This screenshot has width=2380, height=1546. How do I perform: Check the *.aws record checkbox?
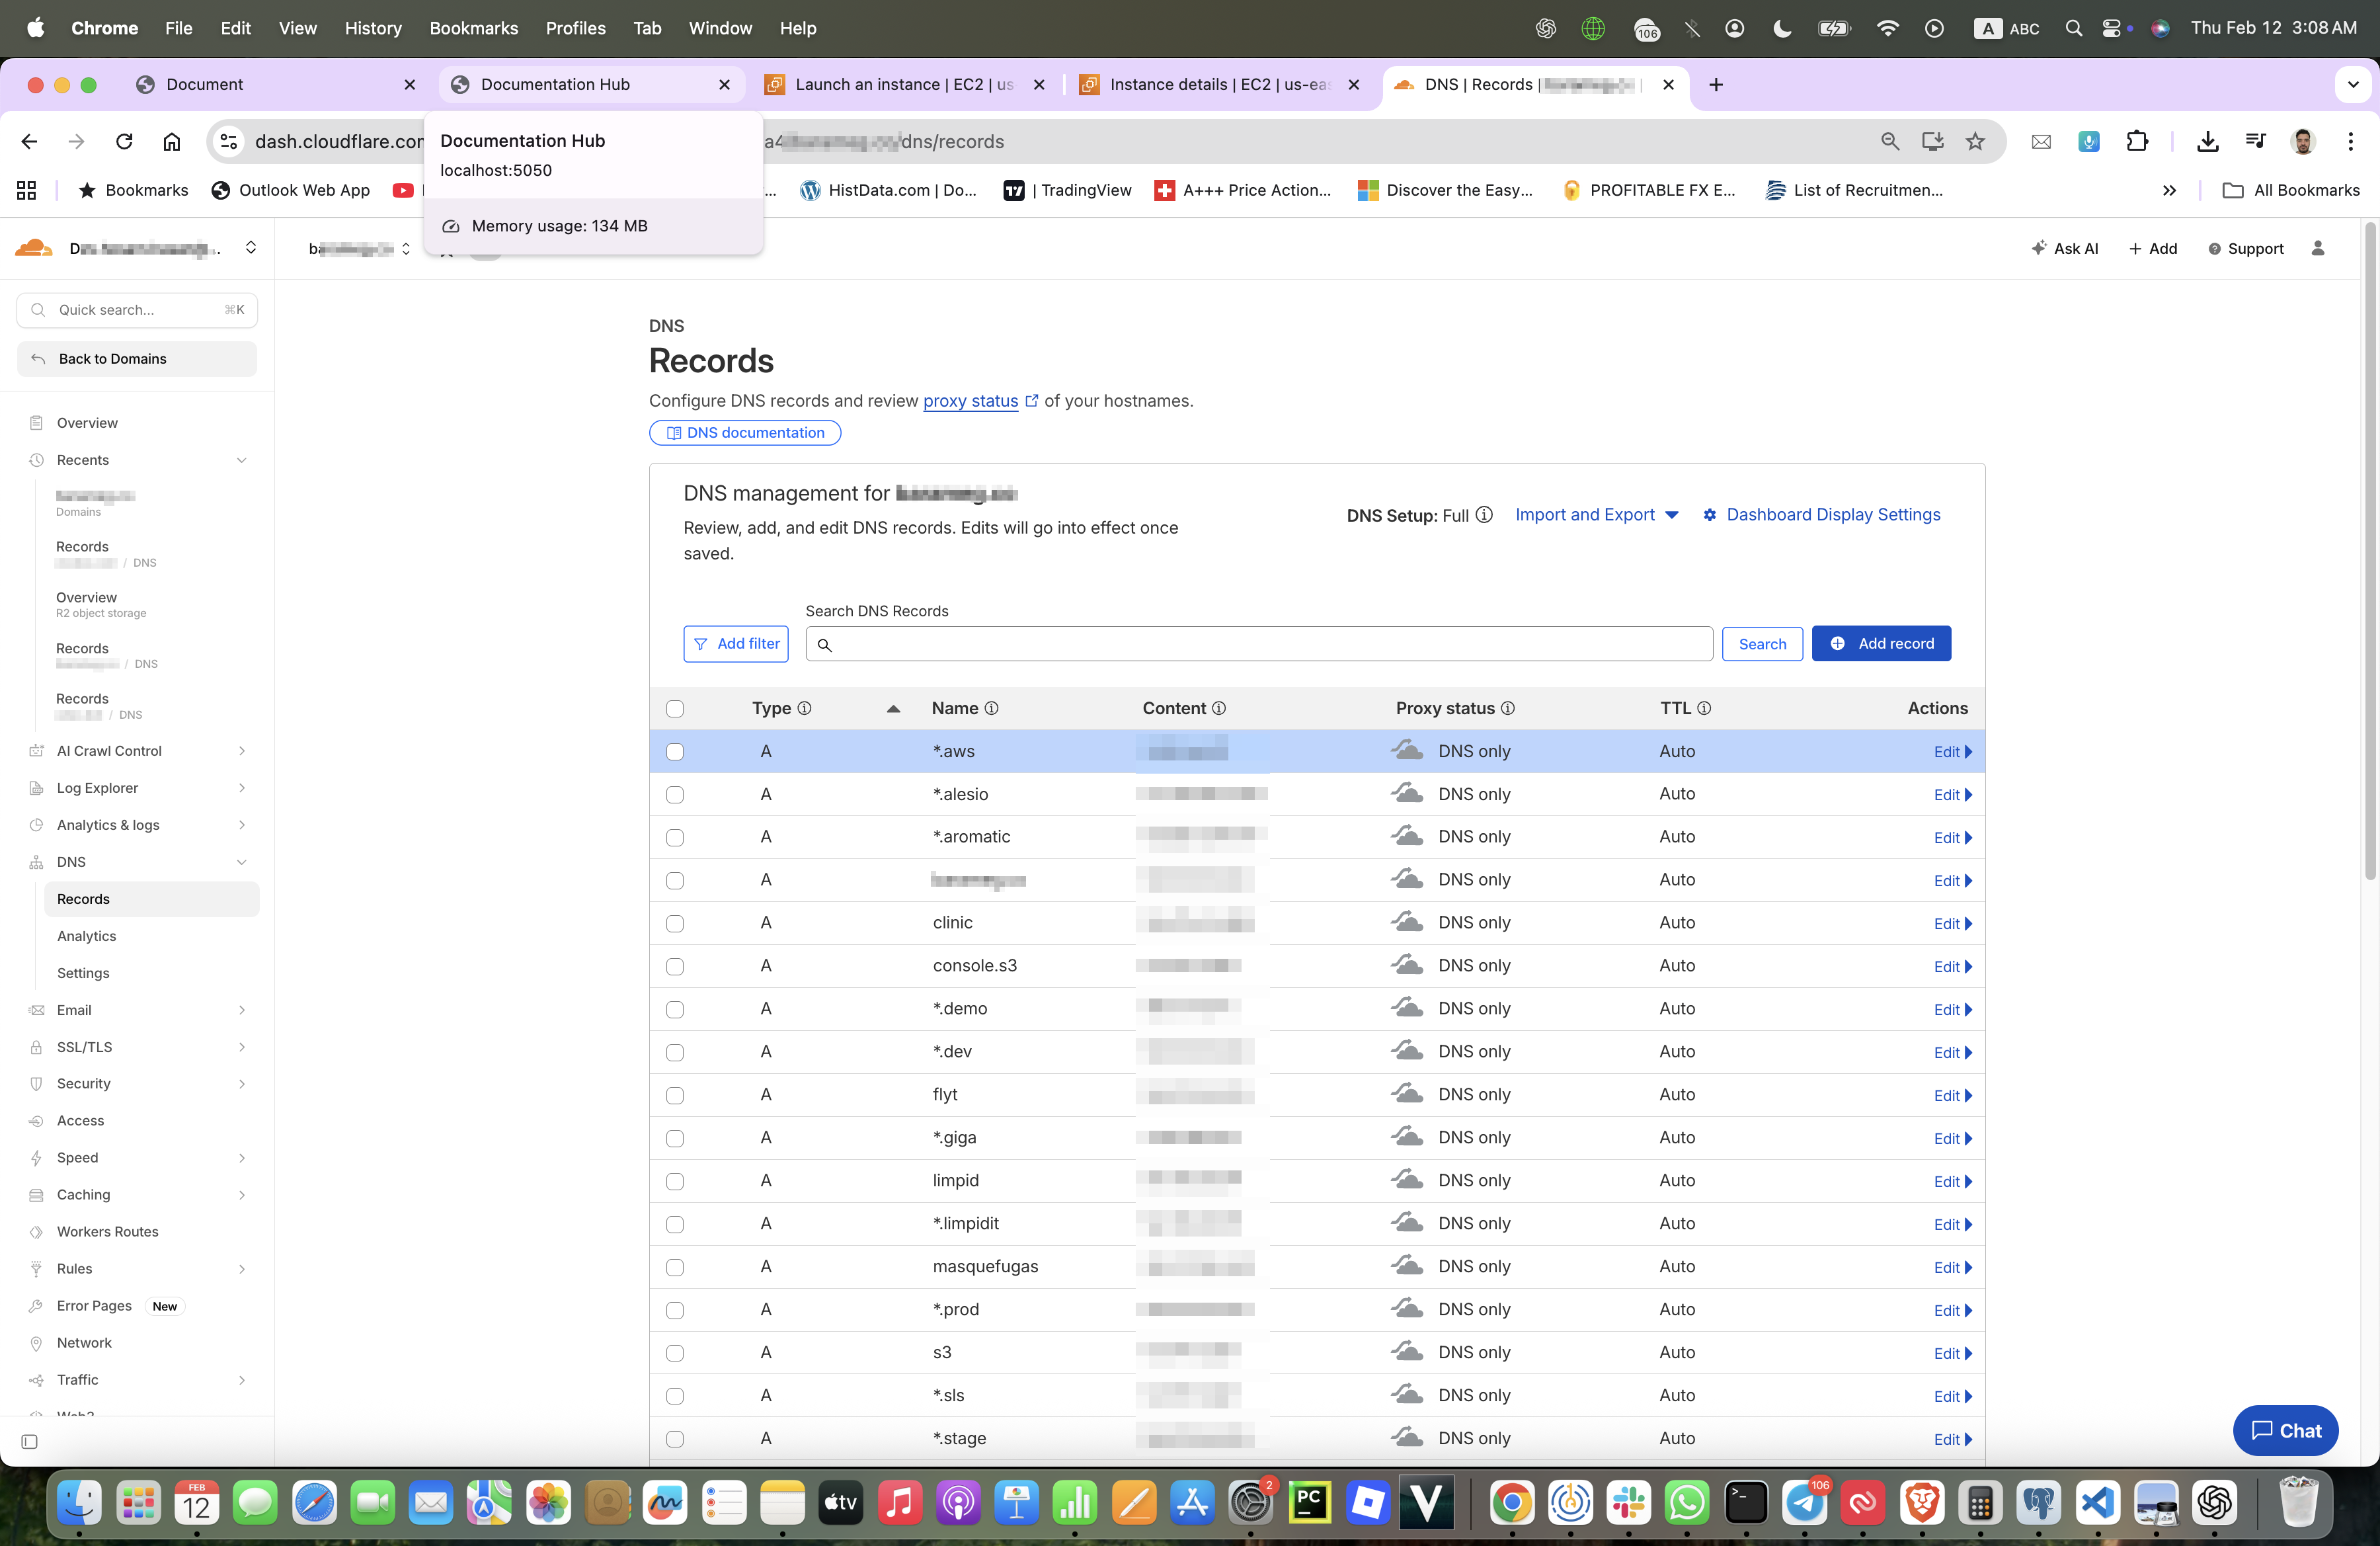[675, 752]
